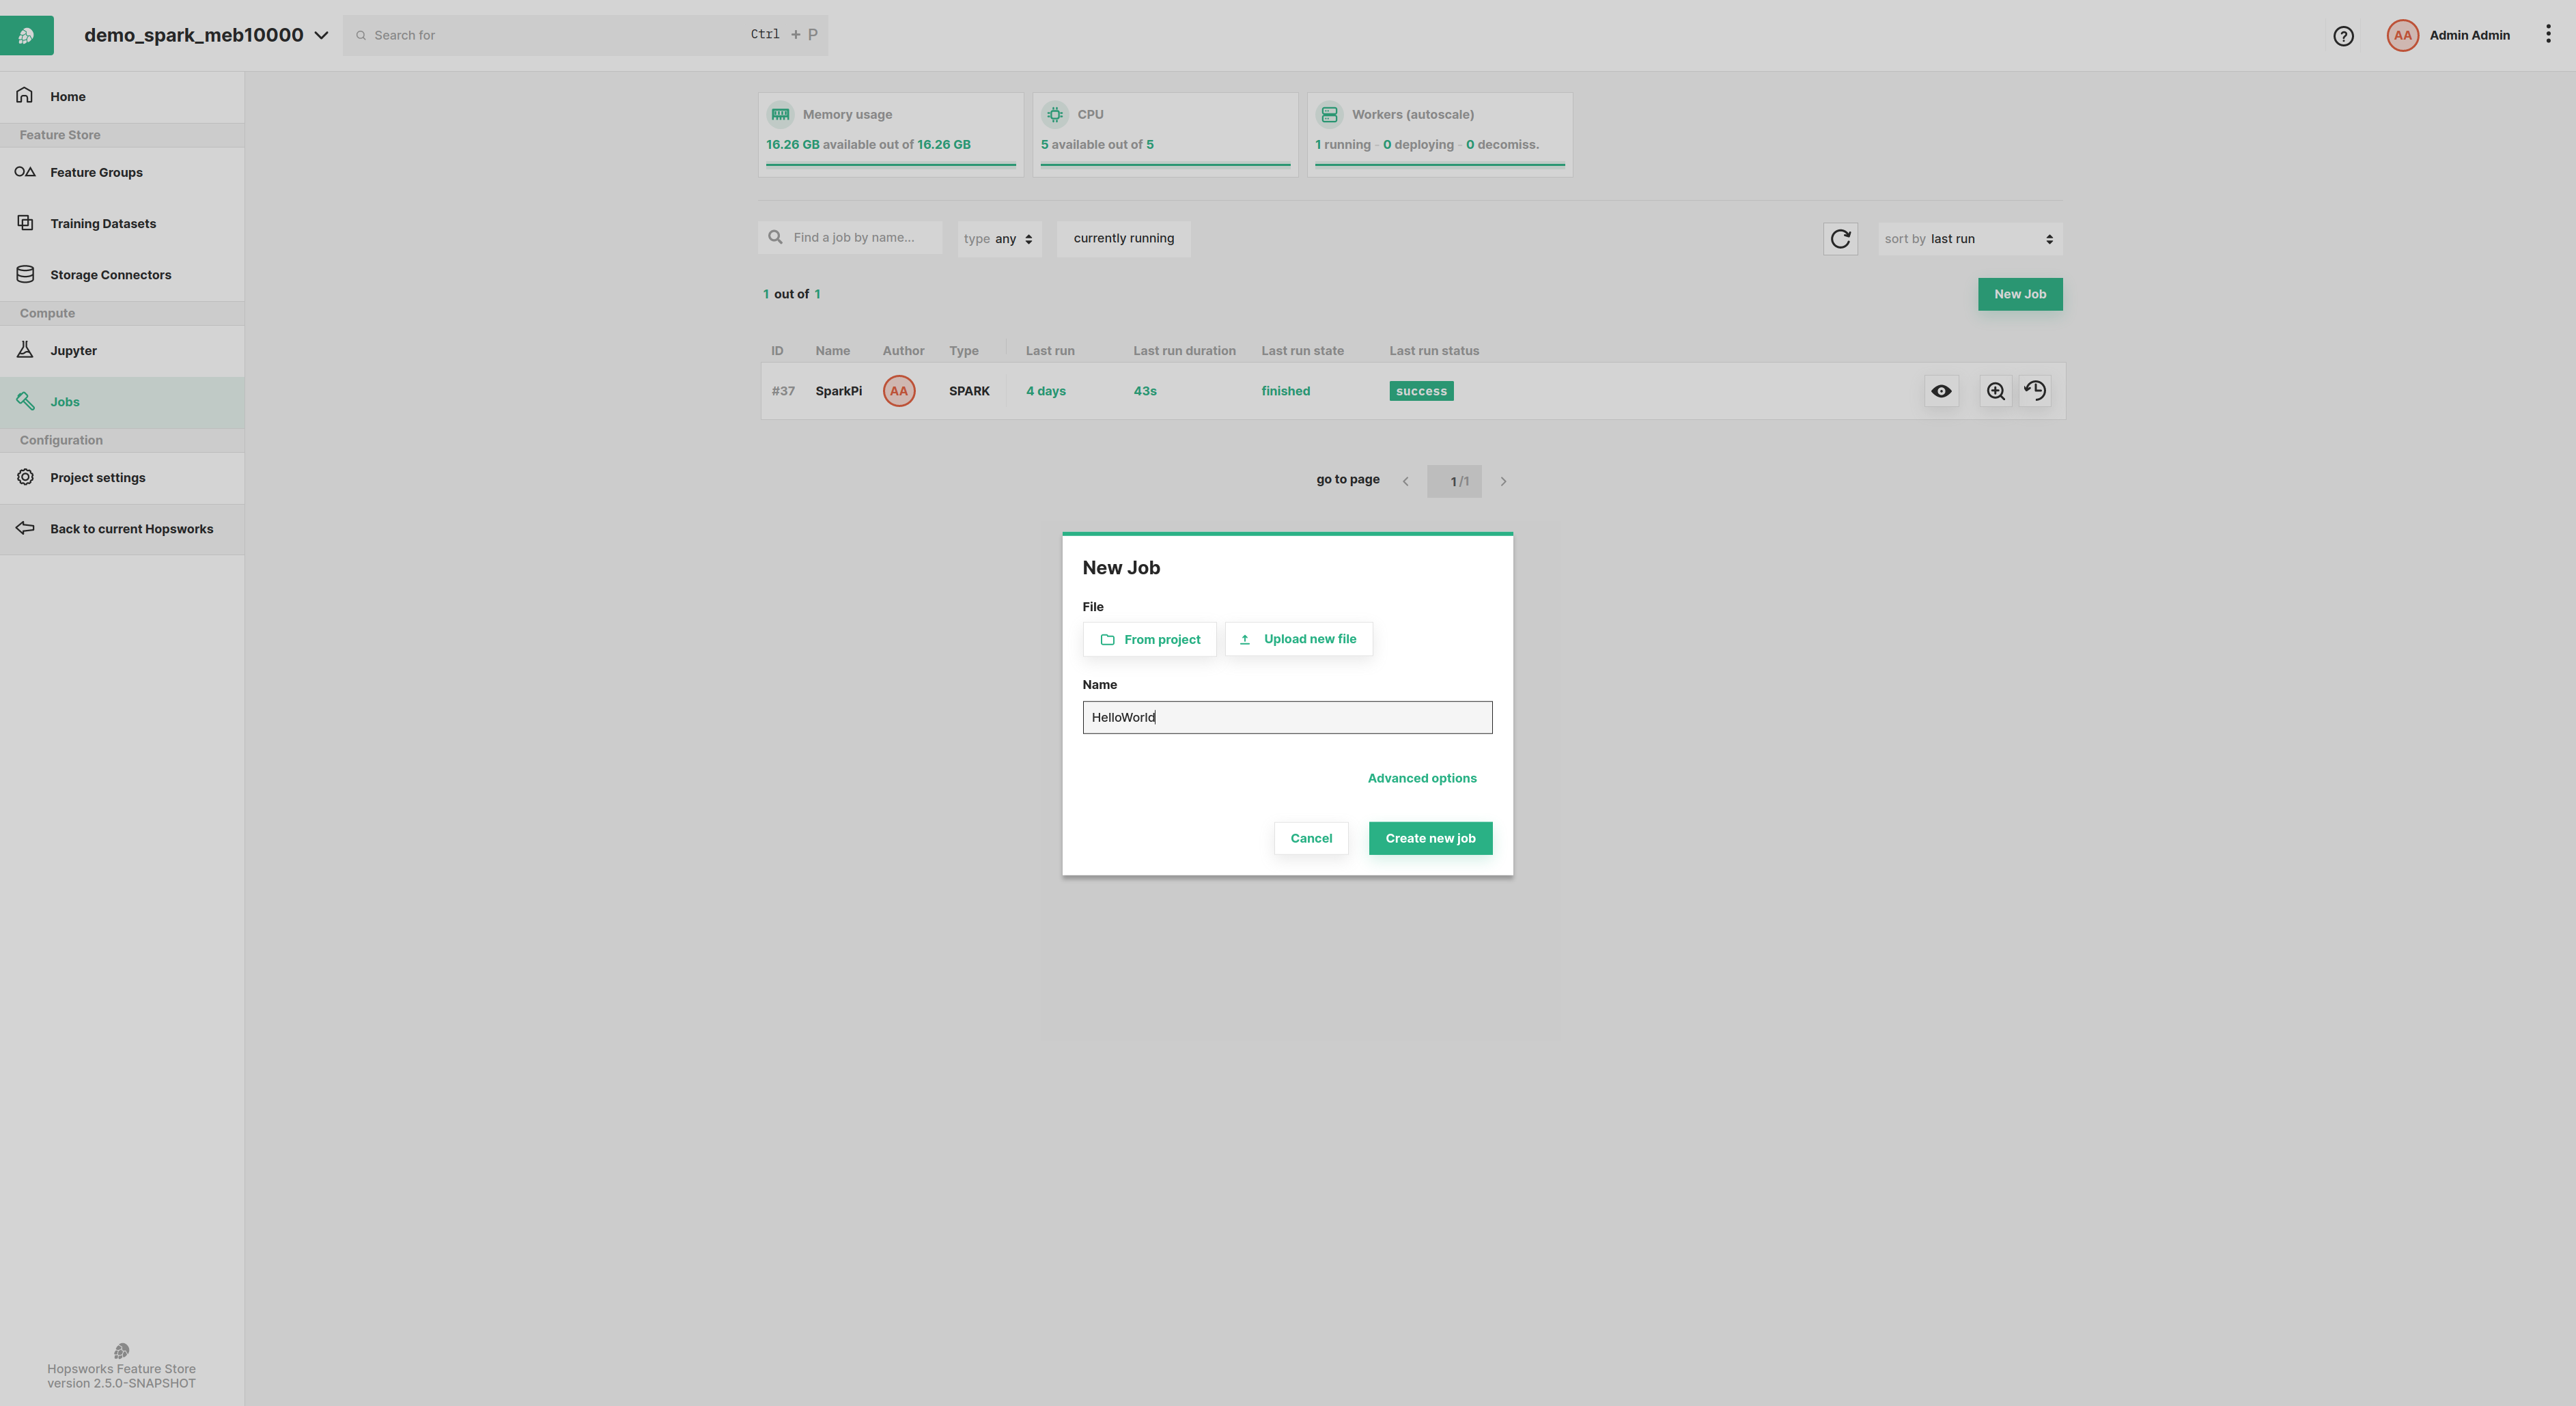
Task: Open the three-dot menu next to Admin Admin
Action: [2547, 35]
